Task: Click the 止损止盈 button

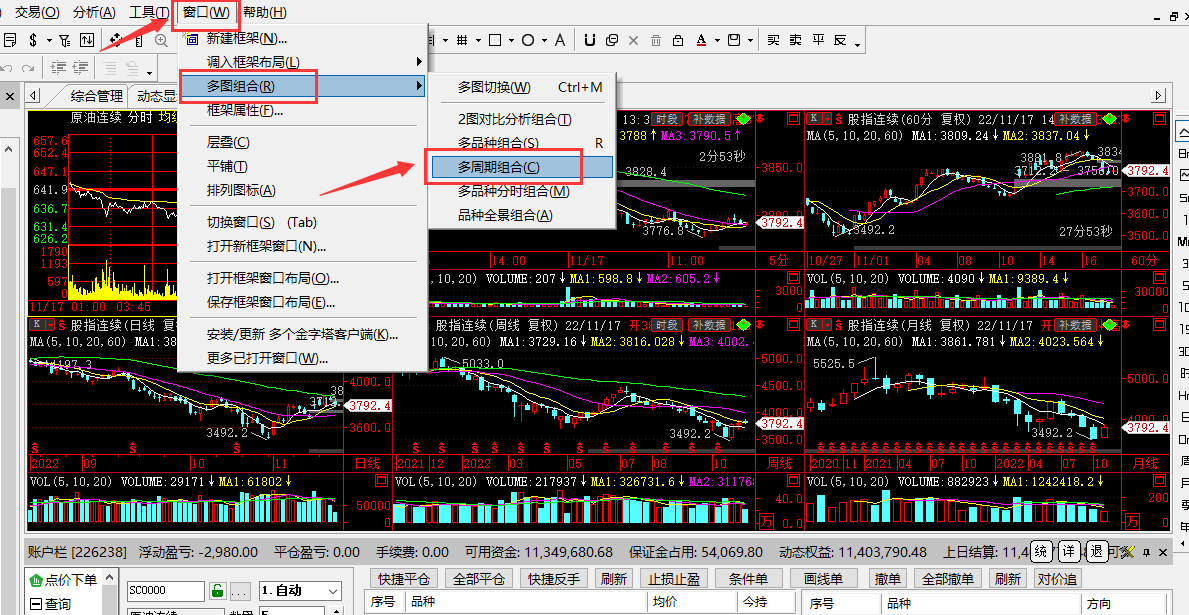Action: click(x=673, y=579)
